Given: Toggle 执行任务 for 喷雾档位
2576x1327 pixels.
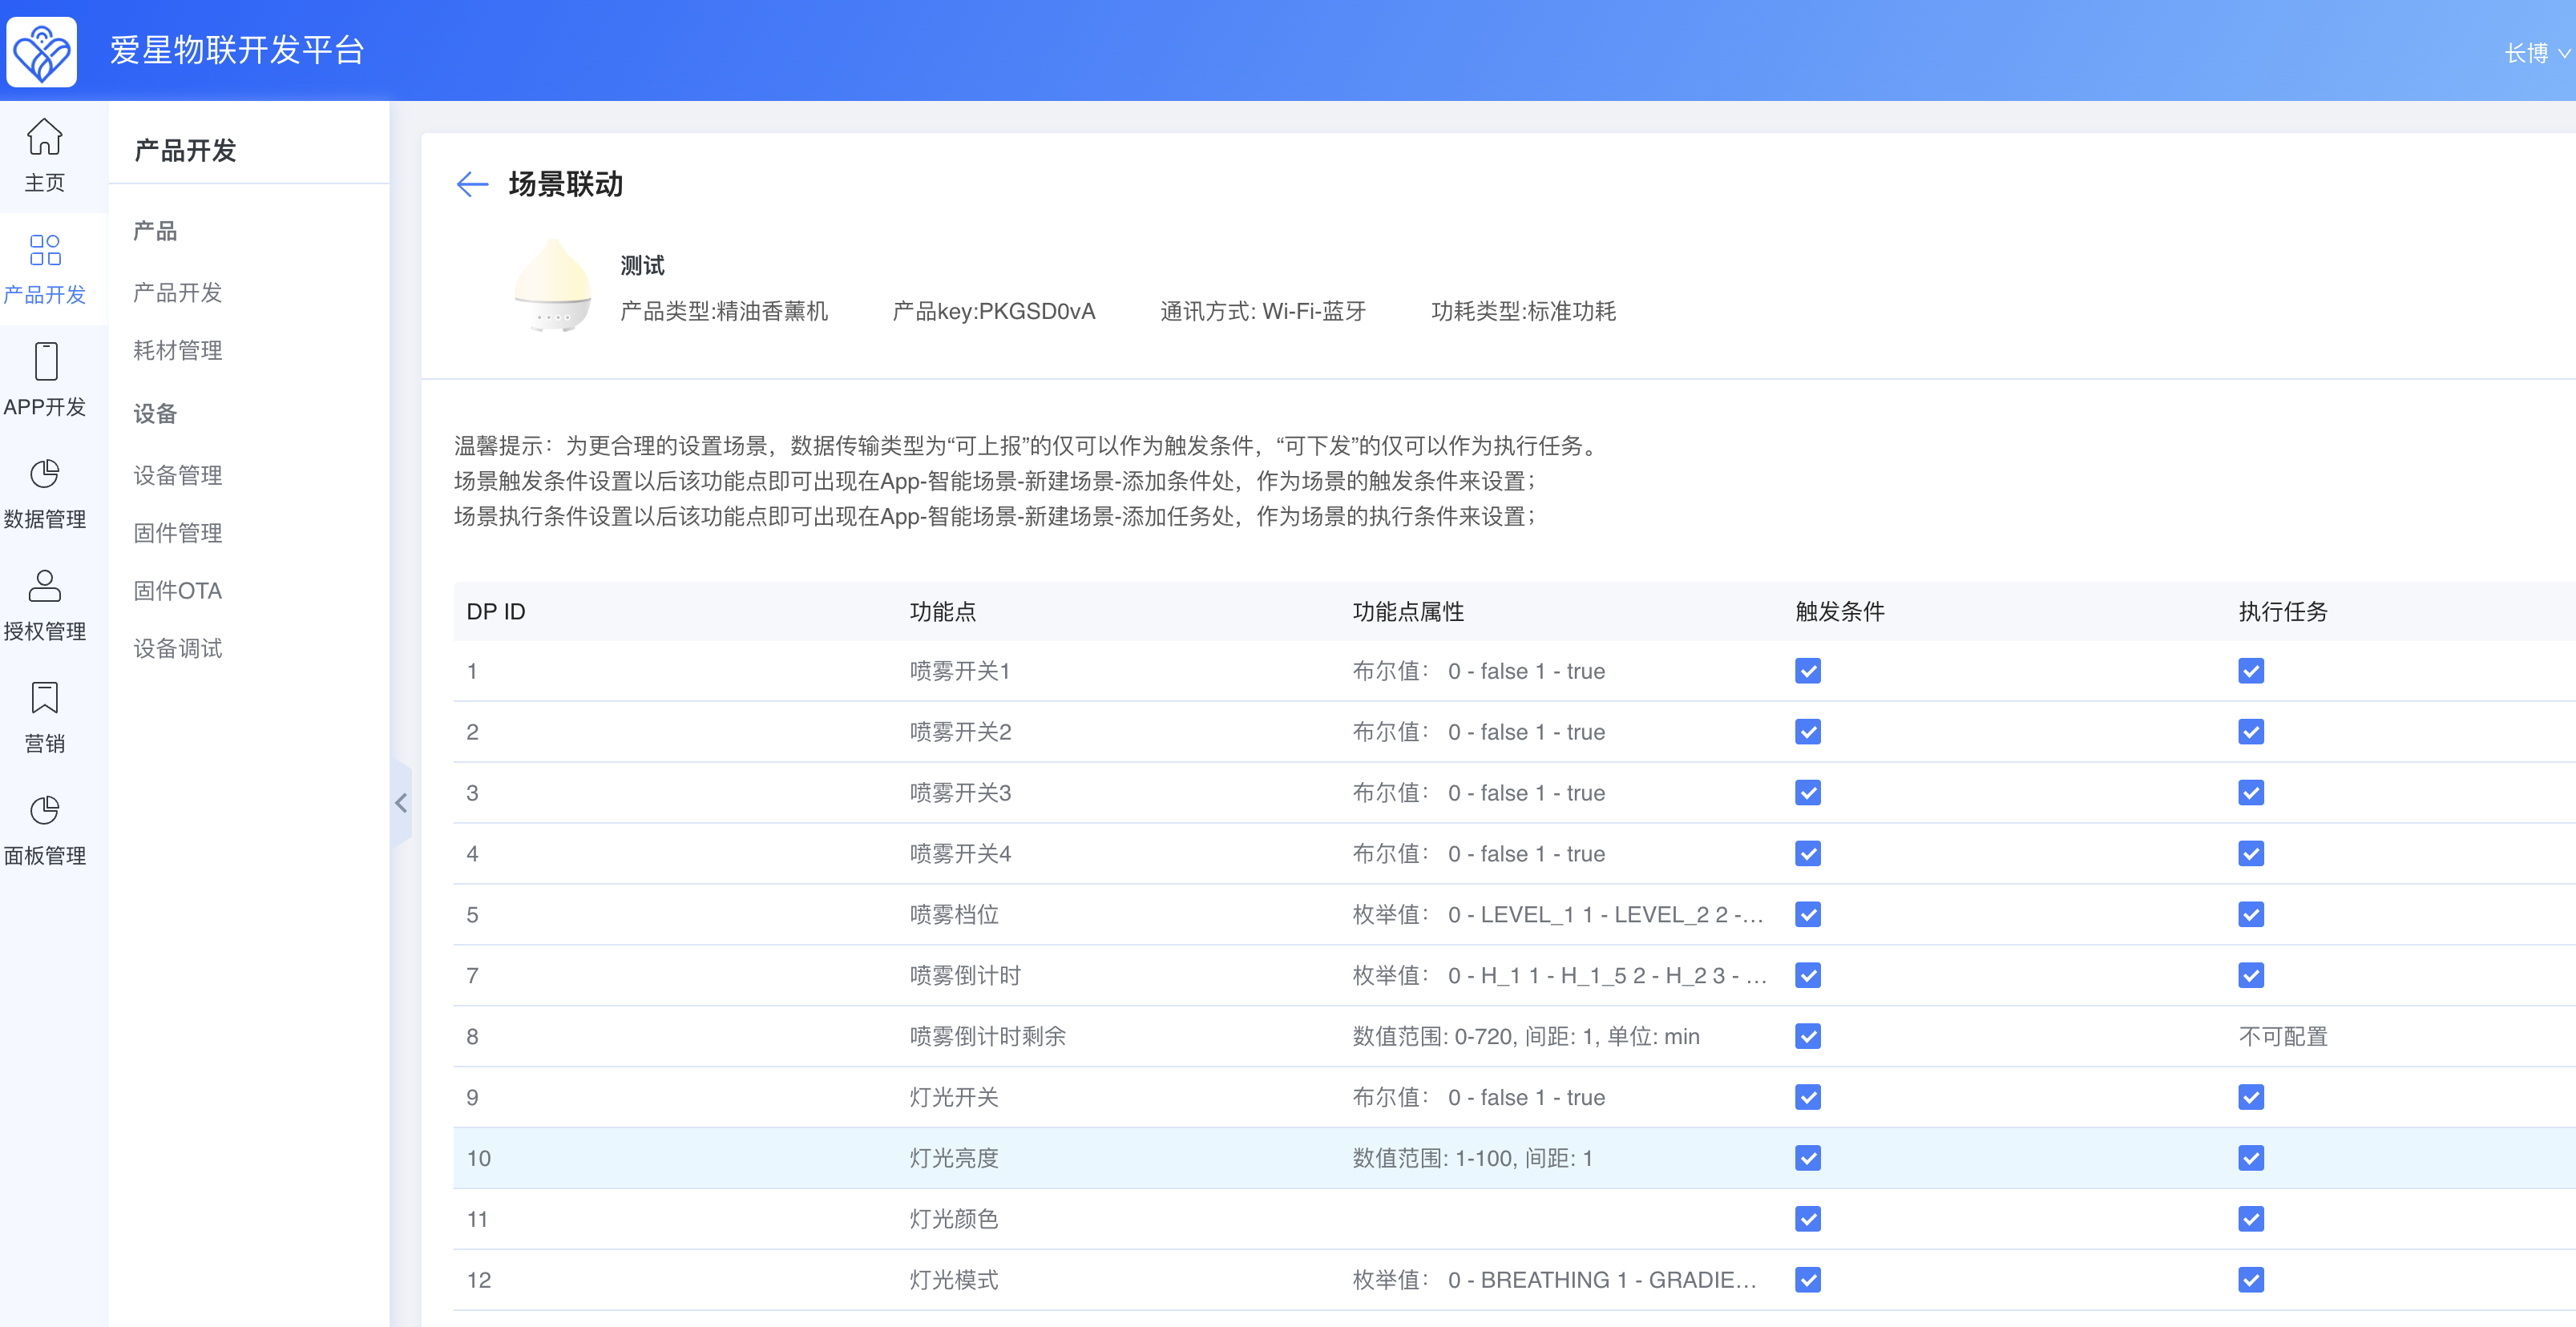Looking at the screenshot, I should click(x=2251, y=915).
